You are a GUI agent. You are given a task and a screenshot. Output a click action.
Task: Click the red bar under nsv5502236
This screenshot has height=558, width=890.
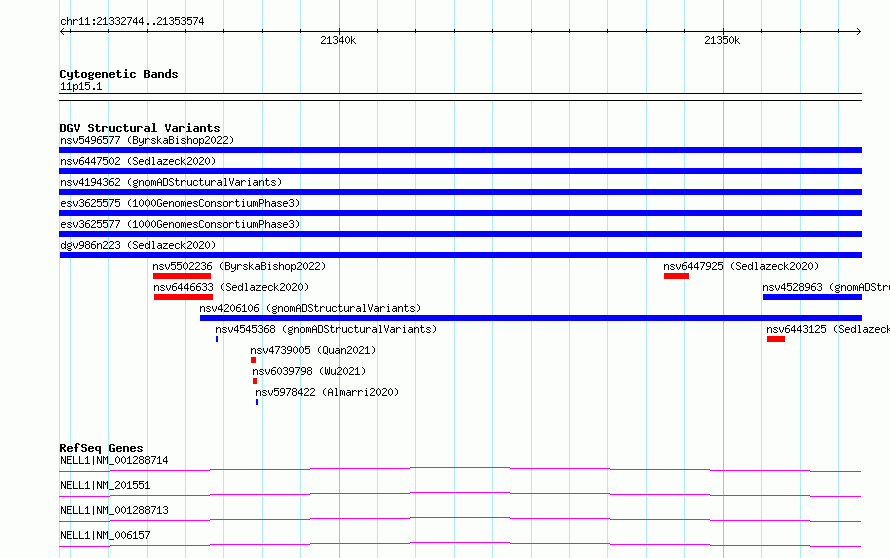(x=182, y=276)
